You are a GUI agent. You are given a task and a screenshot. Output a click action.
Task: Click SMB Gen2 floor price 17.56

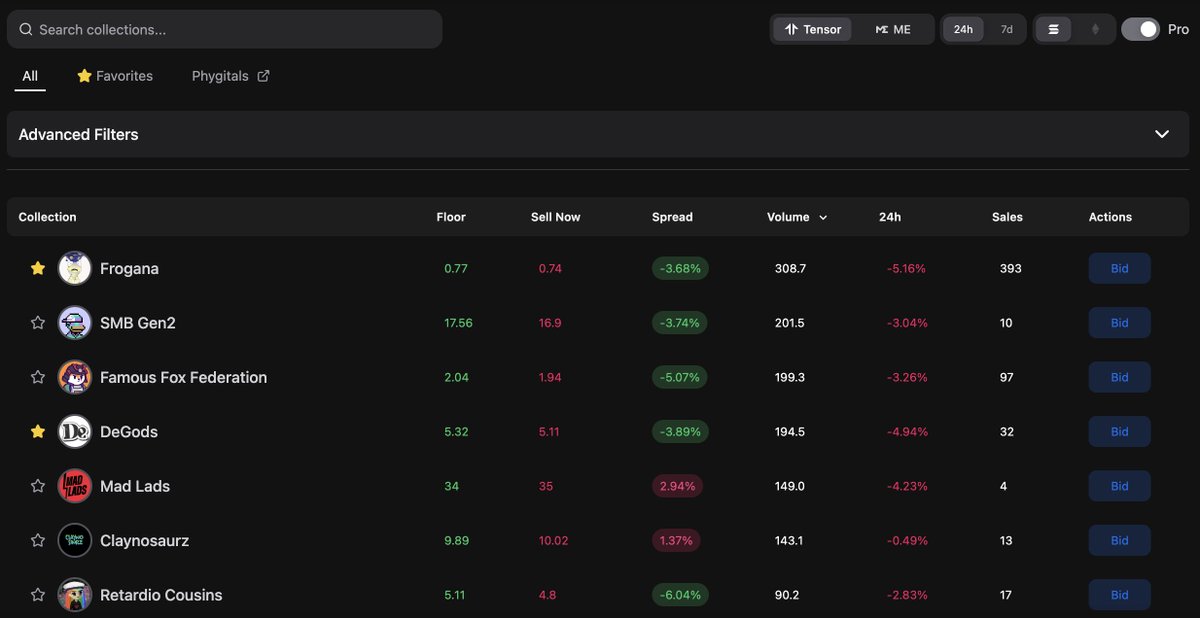pos(458,323)
